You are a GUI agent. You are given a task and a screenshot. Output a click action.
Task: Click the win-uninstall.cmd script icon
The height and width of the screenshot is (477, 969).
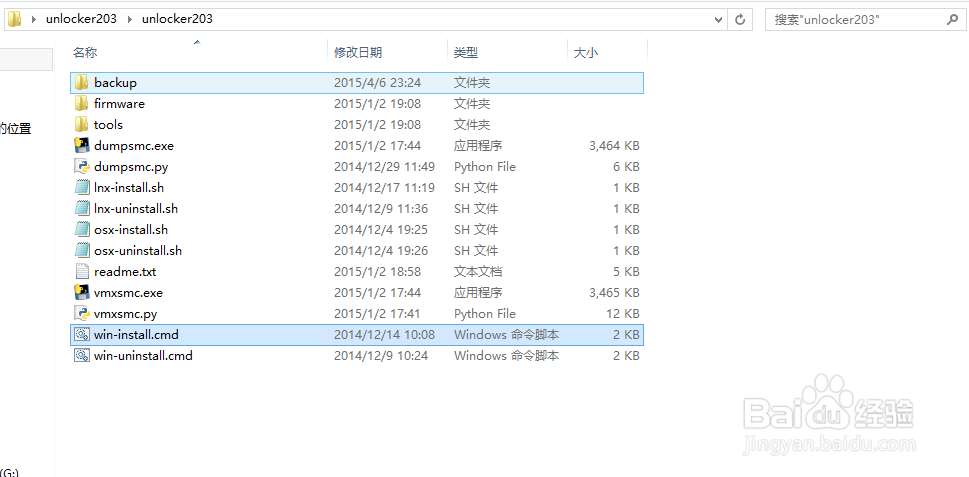82,355
